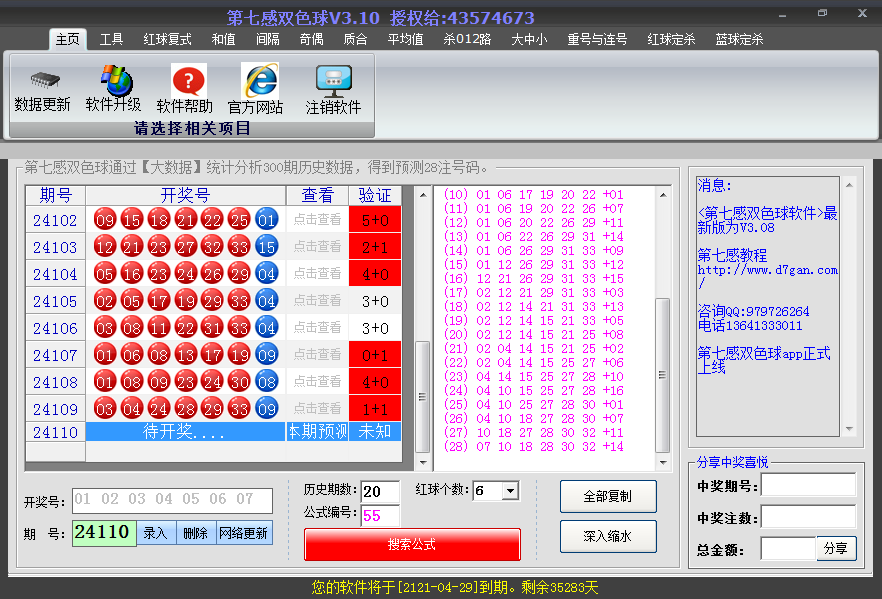Click 点击查看 for period 24103
This screenshot has height=599, width=882.
pos(317,246)
